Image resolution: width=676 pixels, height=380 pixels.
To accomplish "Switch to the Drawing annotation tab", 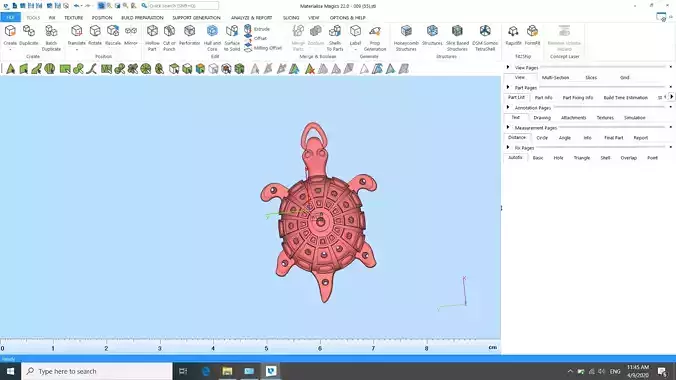I will point(542,118).
